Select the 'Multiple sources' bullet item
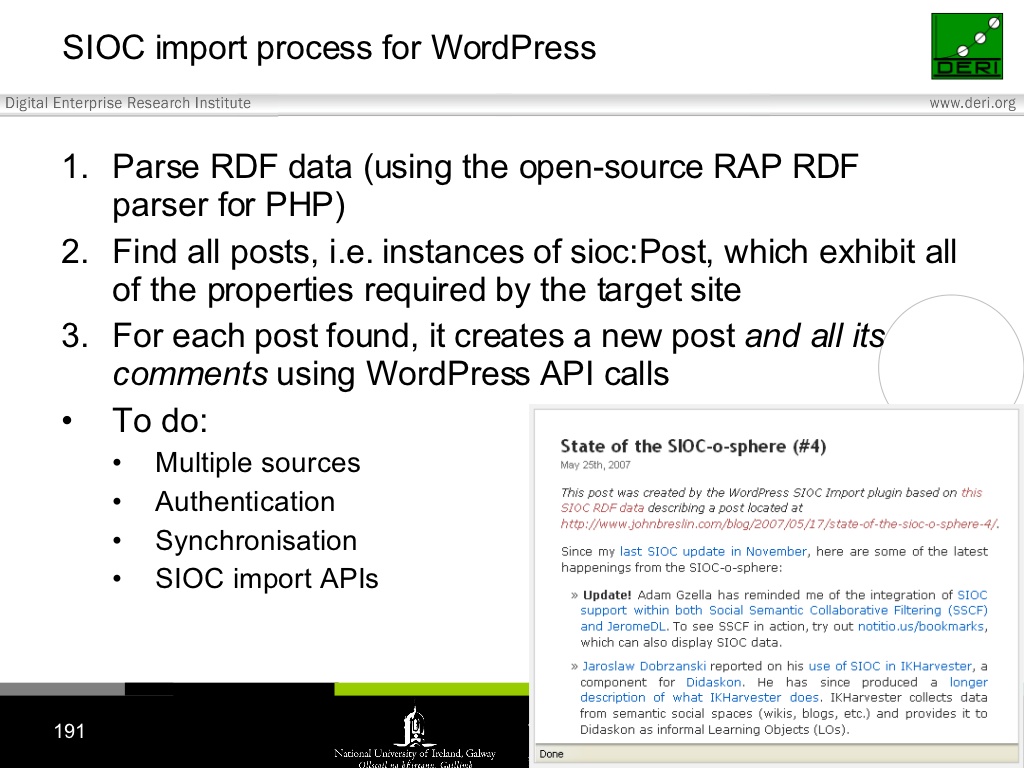Viewport: 1024px width, 768px height. [x=257, y=463]
